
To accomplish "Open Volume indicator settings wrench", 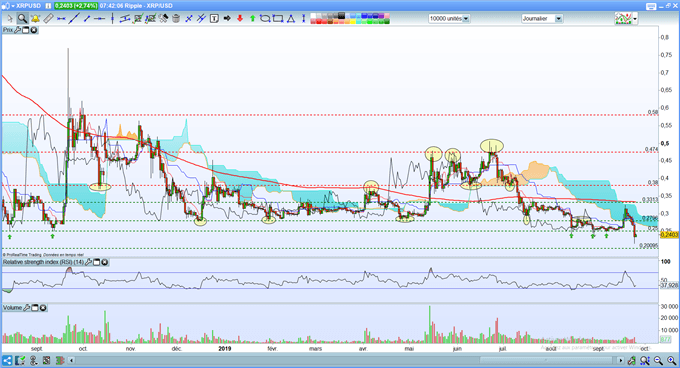I will click(x=26, y=308).
